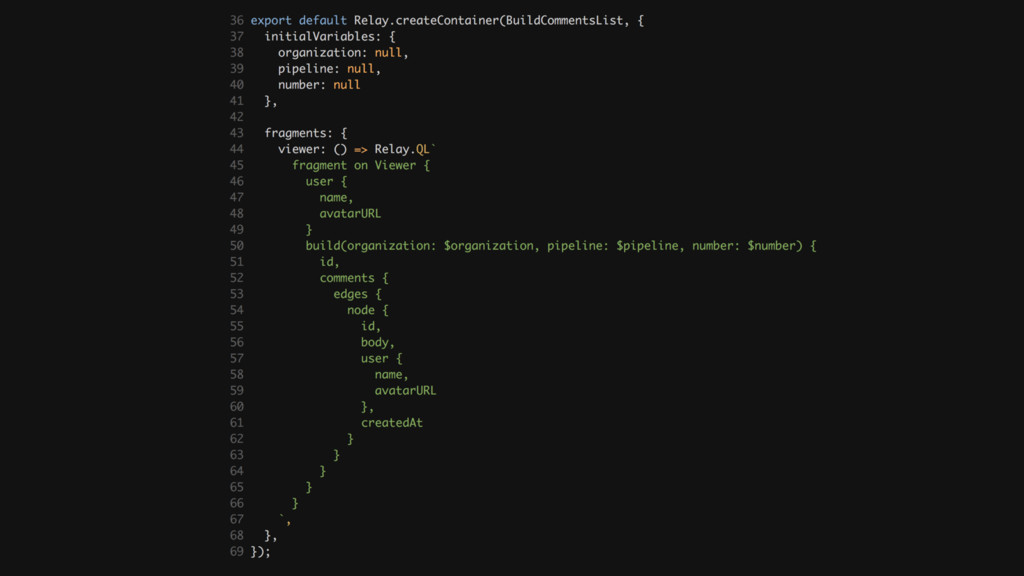Click line number 50 in the gutter
Image resolution: width=1024 pixels, height=576 pixels.
(x=236, y=246)
